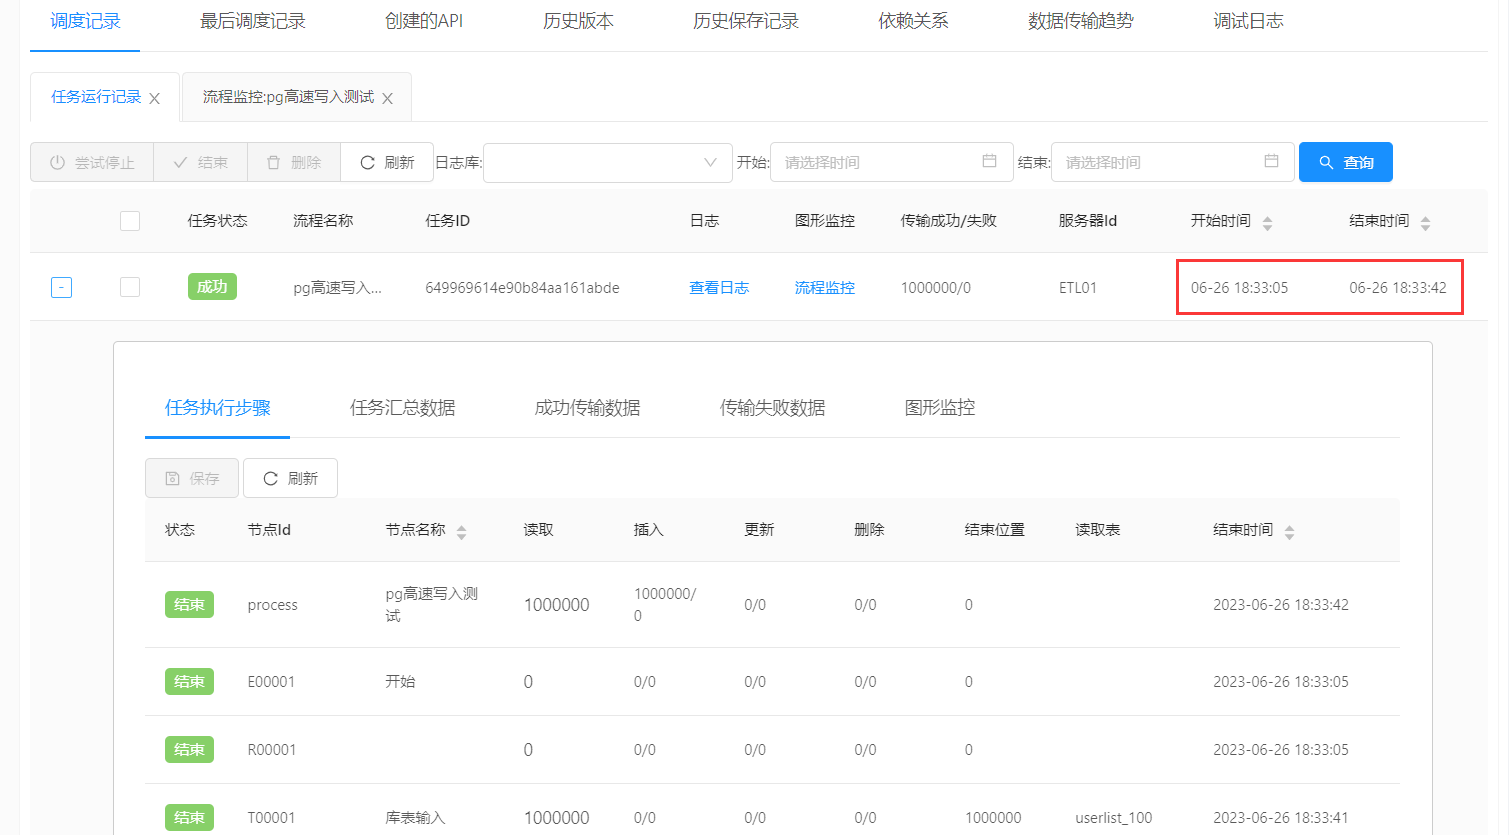This screenshot has height=835, width=1509.
Task: Close the 任务运行记录 tab
Action: [154, 98]
